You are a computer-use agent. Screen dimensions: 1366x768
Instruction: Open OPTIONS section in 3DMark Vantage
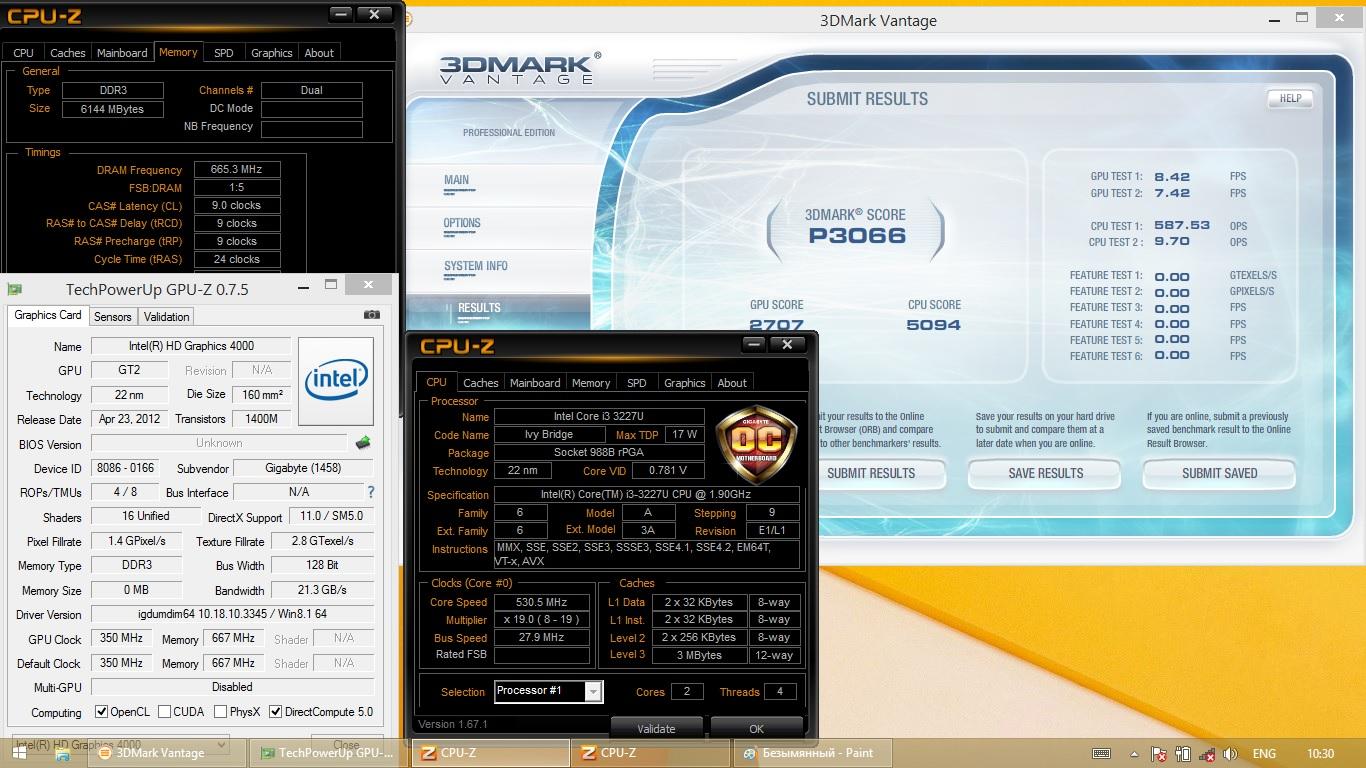462,223
